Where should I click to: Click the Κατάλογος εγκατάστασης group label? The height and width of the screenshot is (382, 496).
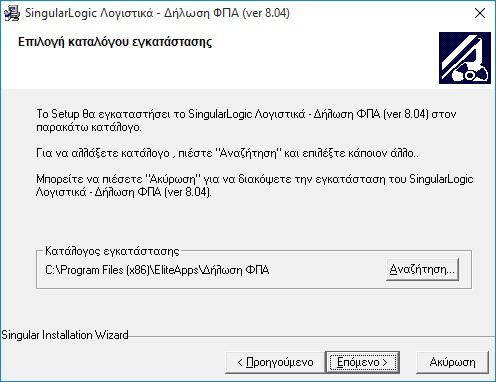click(112, 251)
